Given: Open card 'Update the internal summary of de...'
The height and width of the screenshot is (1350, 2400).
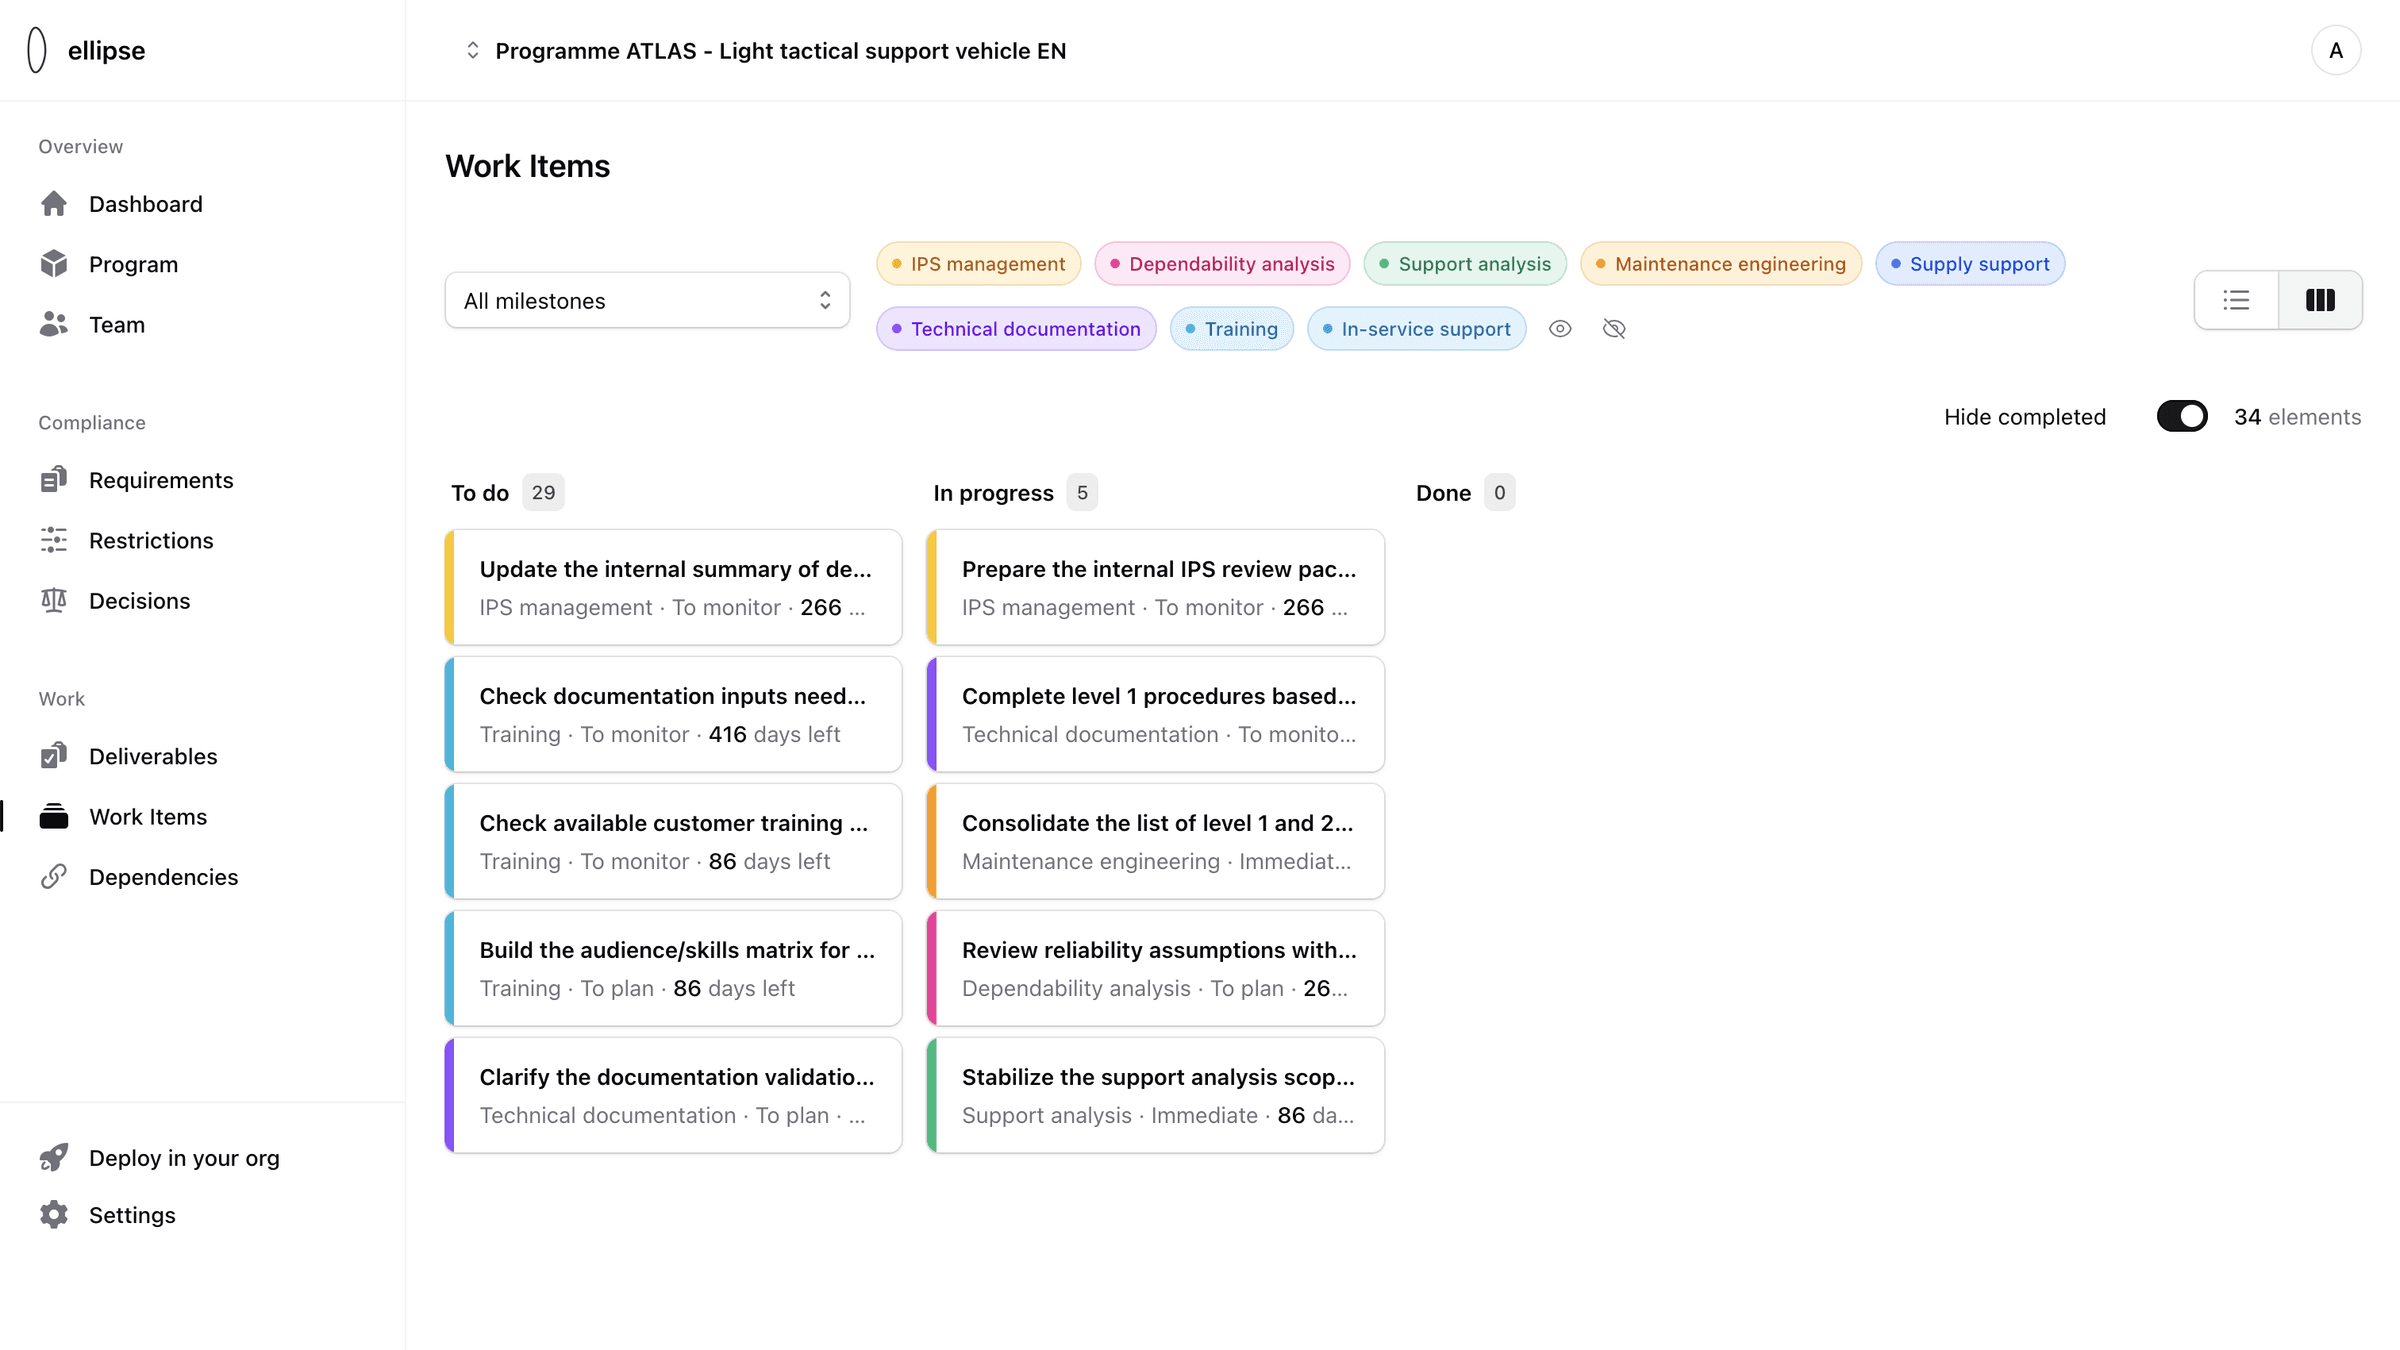Looking at the screenshot, I should tap(673, 587).
